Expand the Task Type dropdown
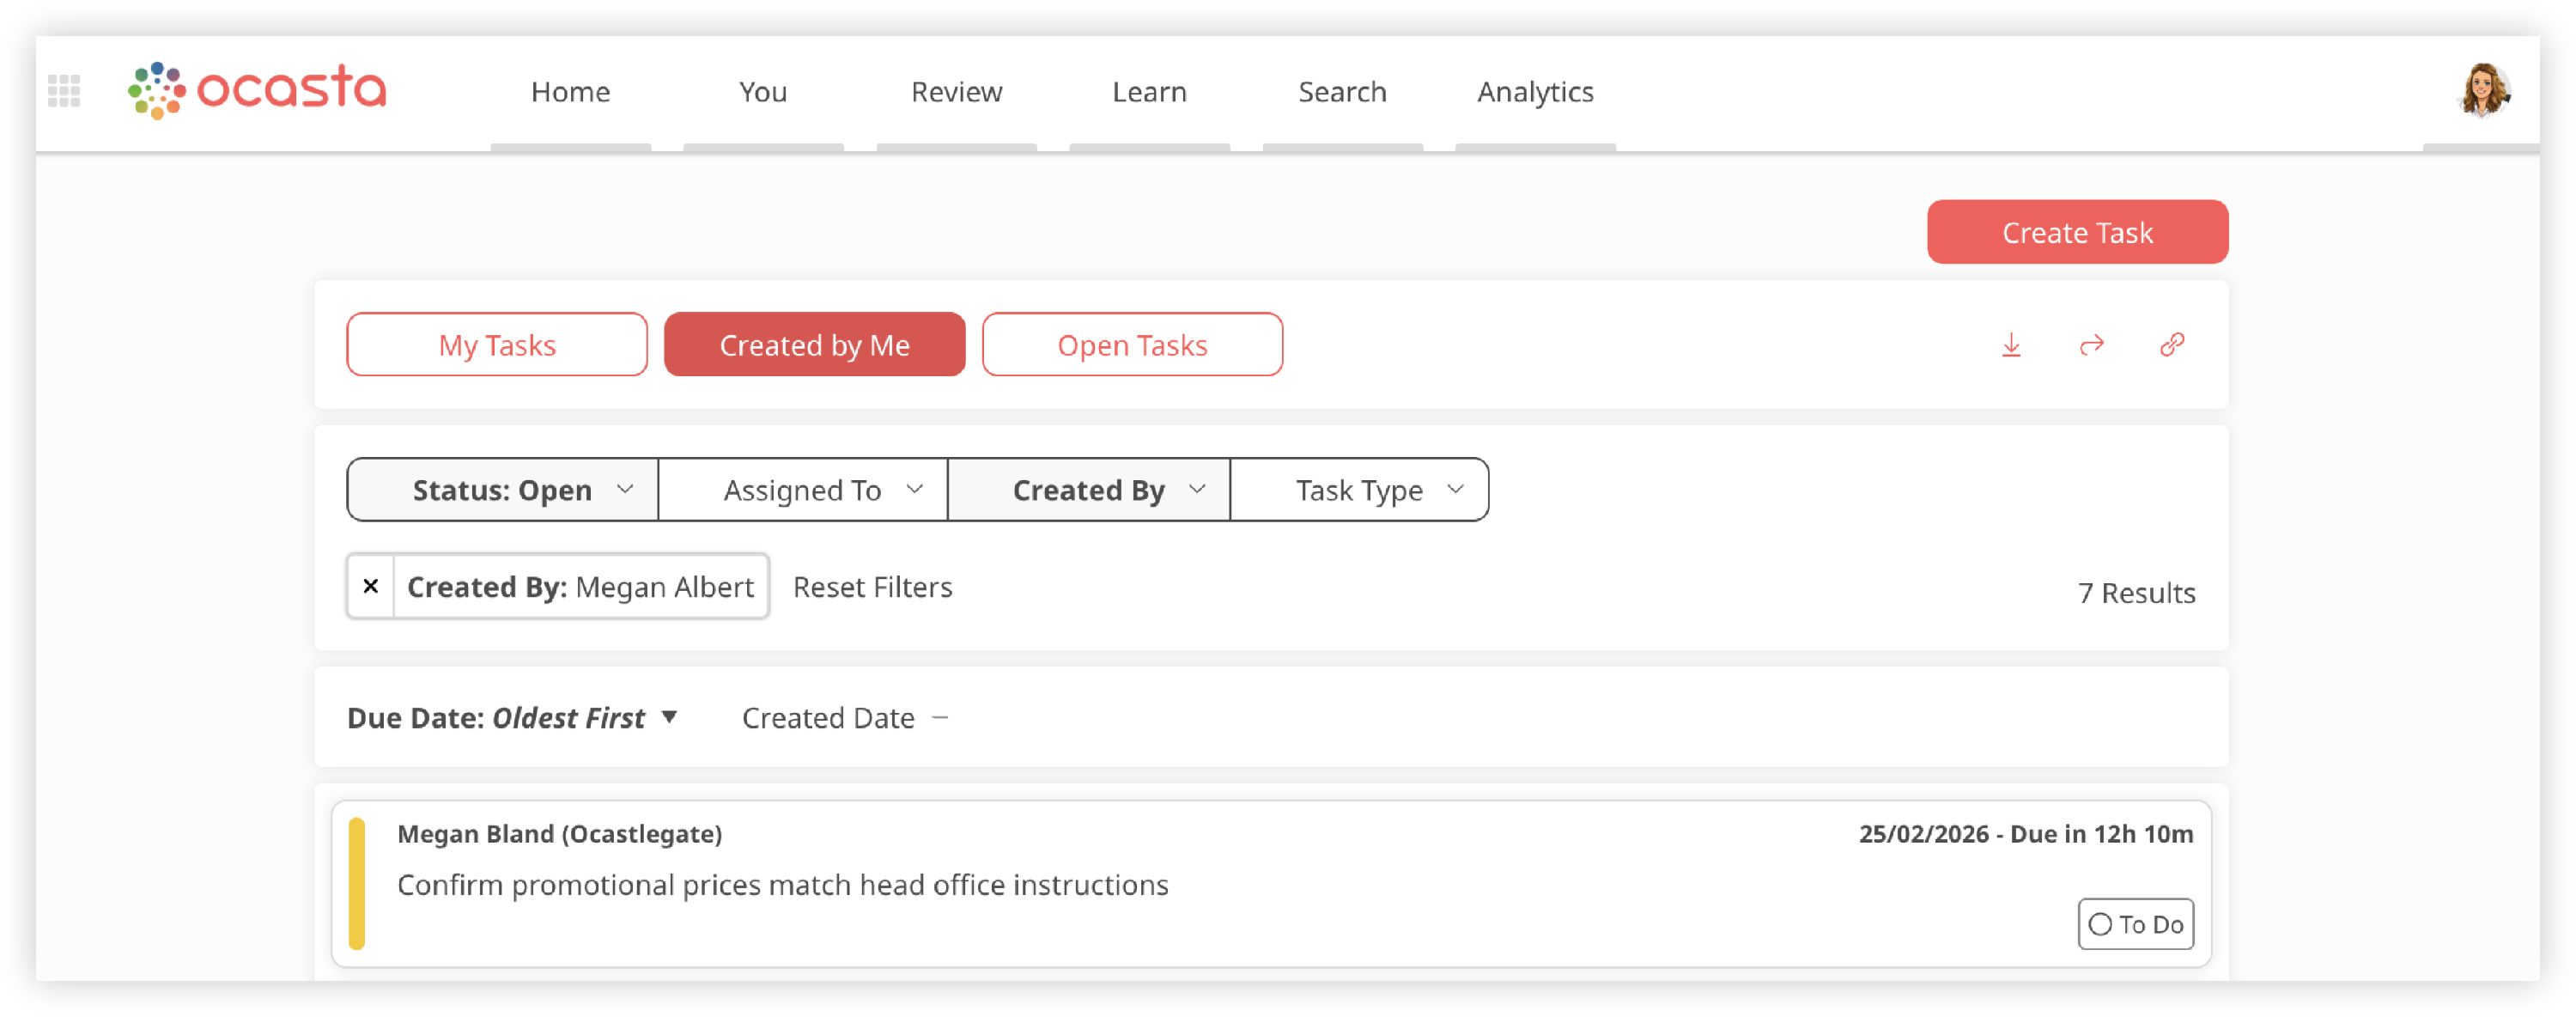 click(1359, 490)
